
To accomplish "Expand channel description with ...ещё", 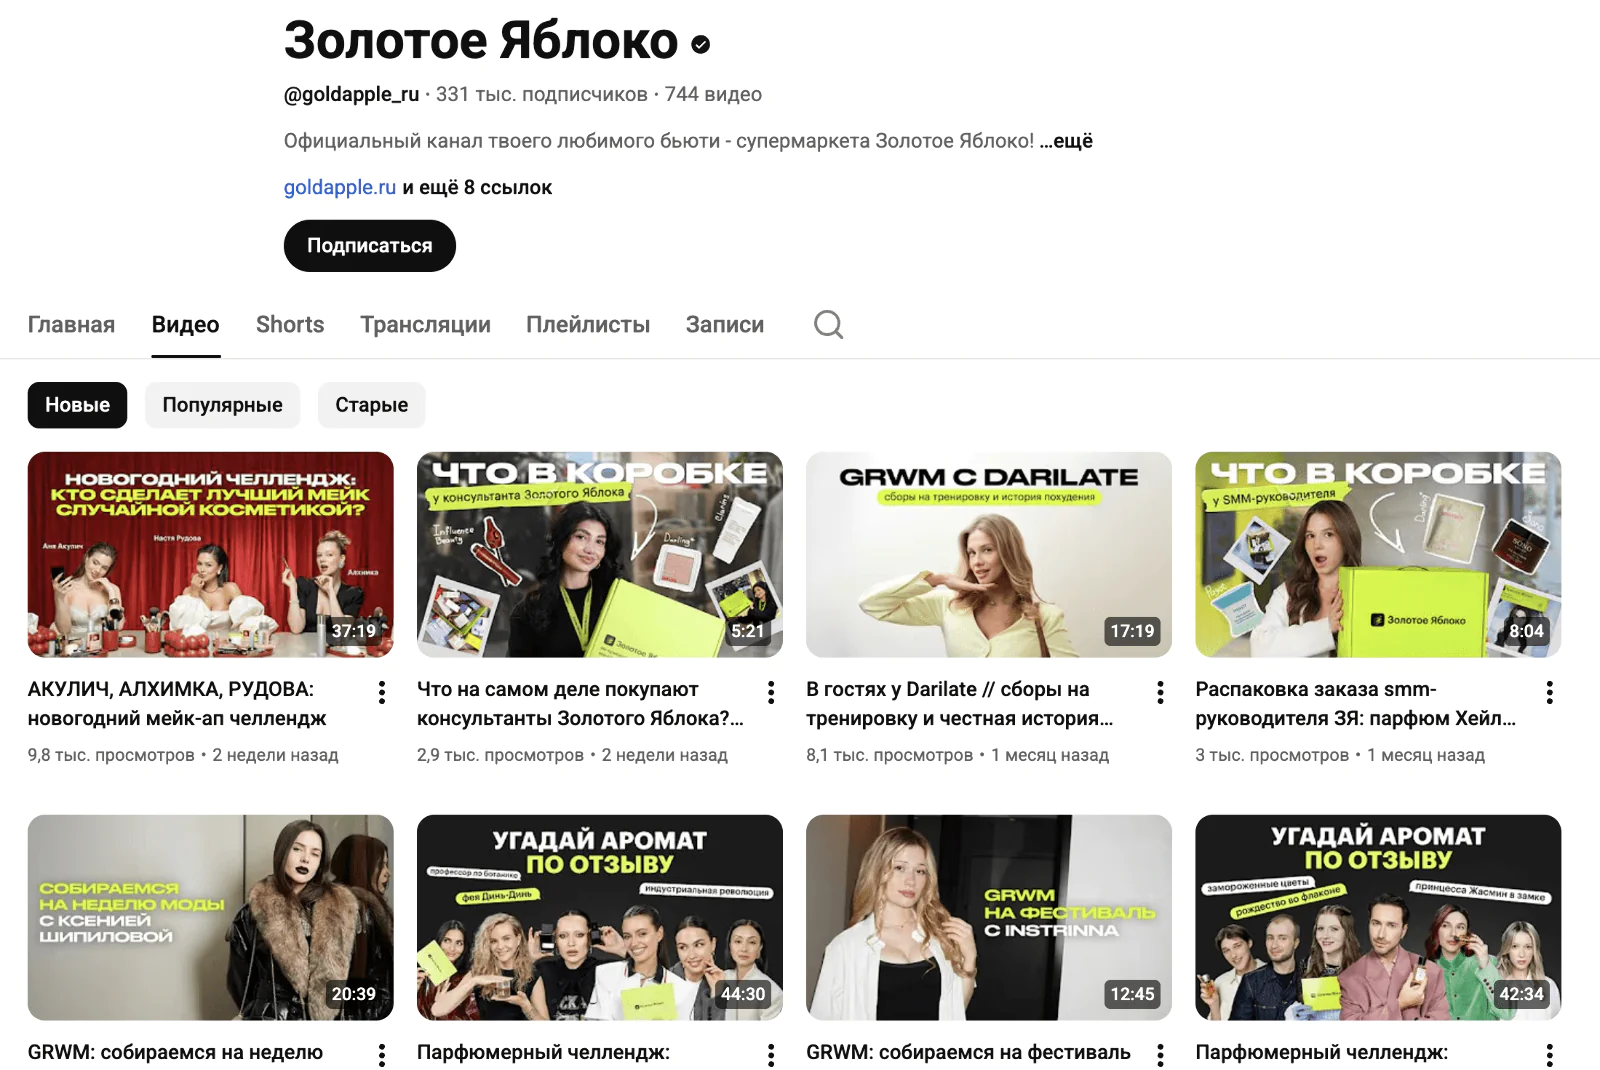I will (1066, 141).
